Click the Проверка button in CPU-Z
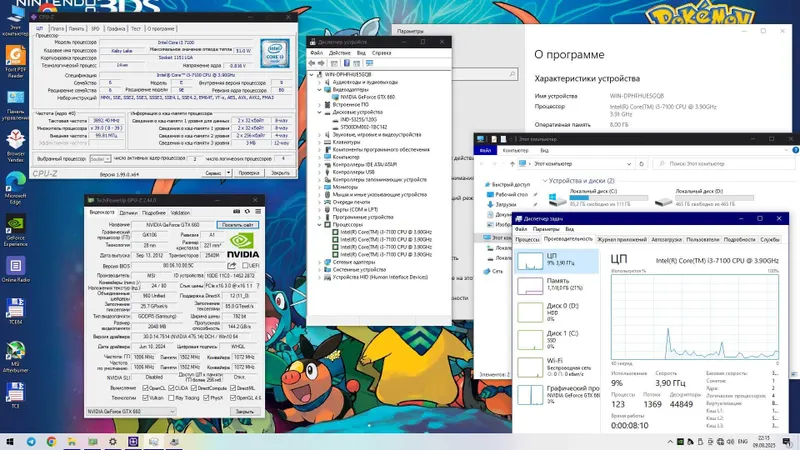Viewport: 800px width, 450px height. pos(249,173)
